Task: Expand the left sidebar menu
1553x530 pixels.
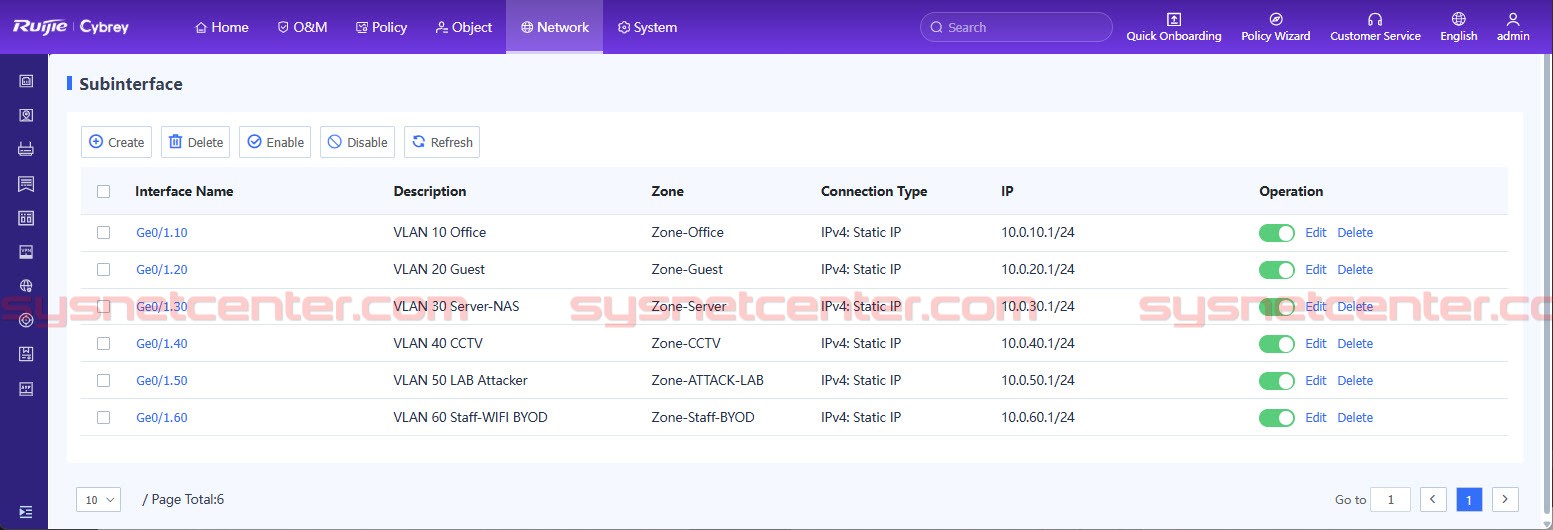Action: pyautogui.click(x=26, y=511)
